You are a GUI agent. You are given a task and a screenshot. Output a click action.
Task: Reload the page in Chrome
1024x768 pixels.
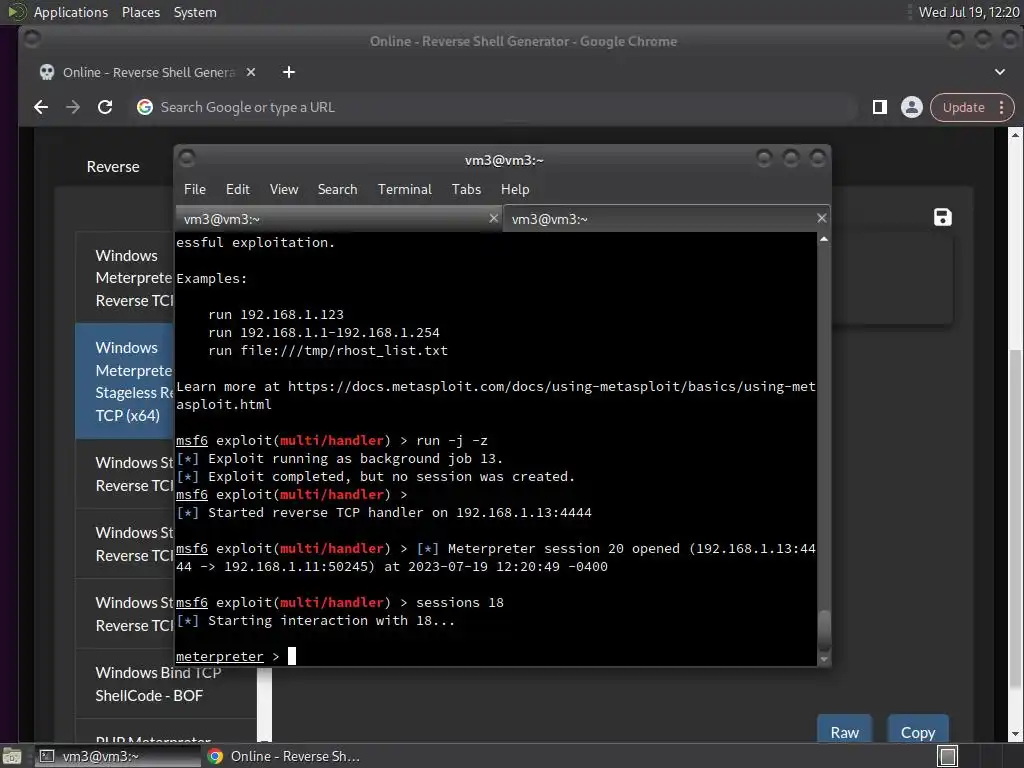(x=104, y=107)
